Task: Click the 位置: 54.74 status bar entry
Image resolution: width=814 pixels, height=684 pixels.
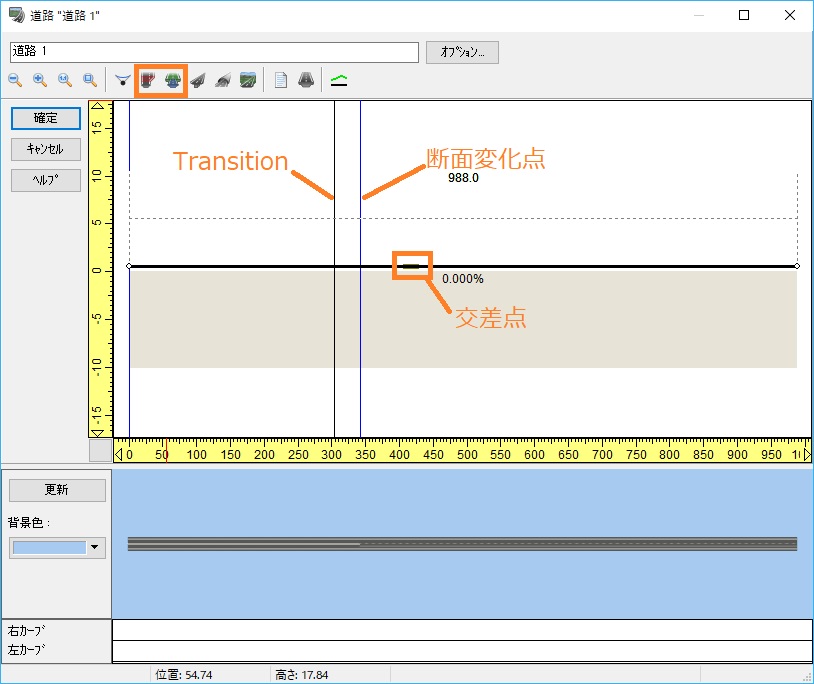Action: [x=183, y=675]
